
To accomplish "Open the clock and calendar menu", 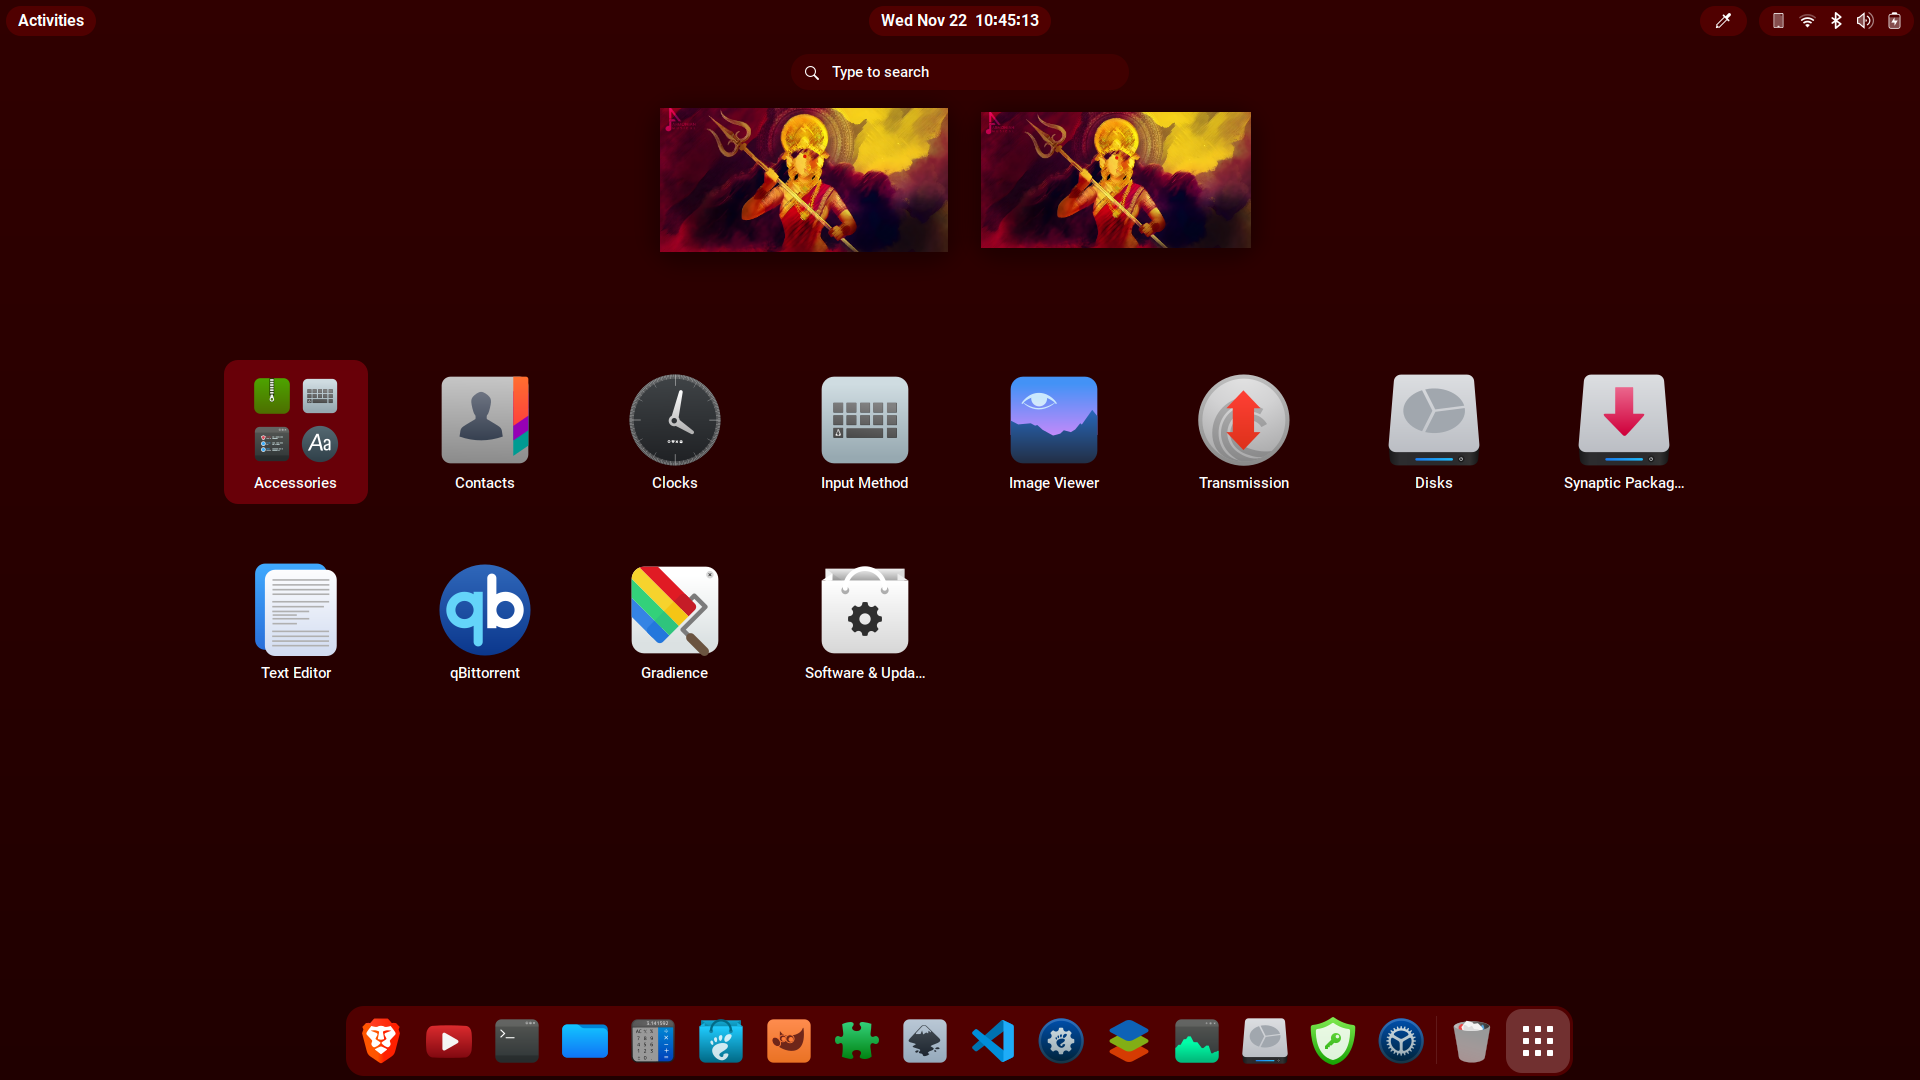I will pyautogui.click(x=960, y=20).
